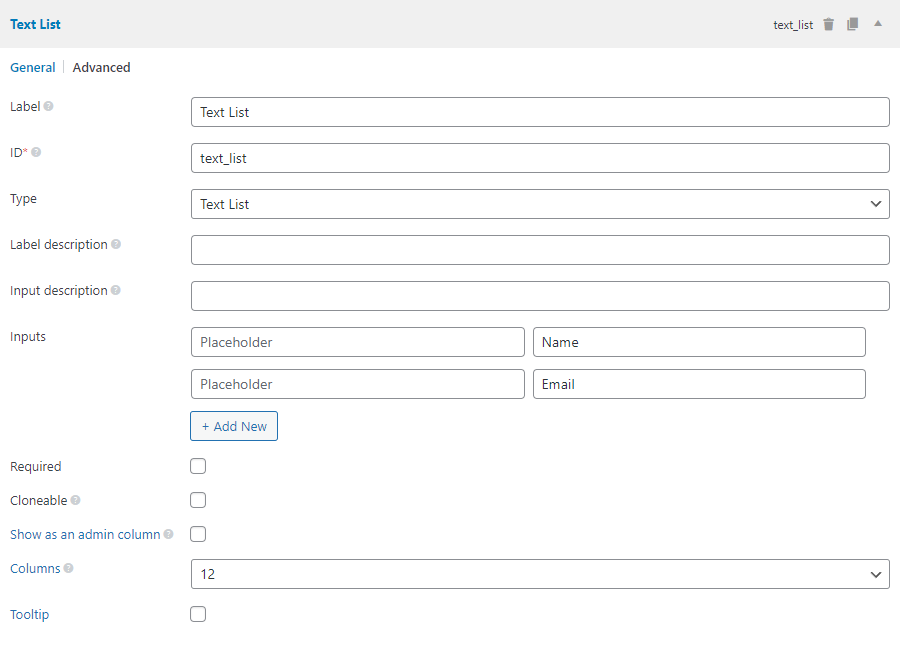The width and height of the screenshot is (900, 649).
Task: Switch to the General tab
Action: (x=33, y=67)
